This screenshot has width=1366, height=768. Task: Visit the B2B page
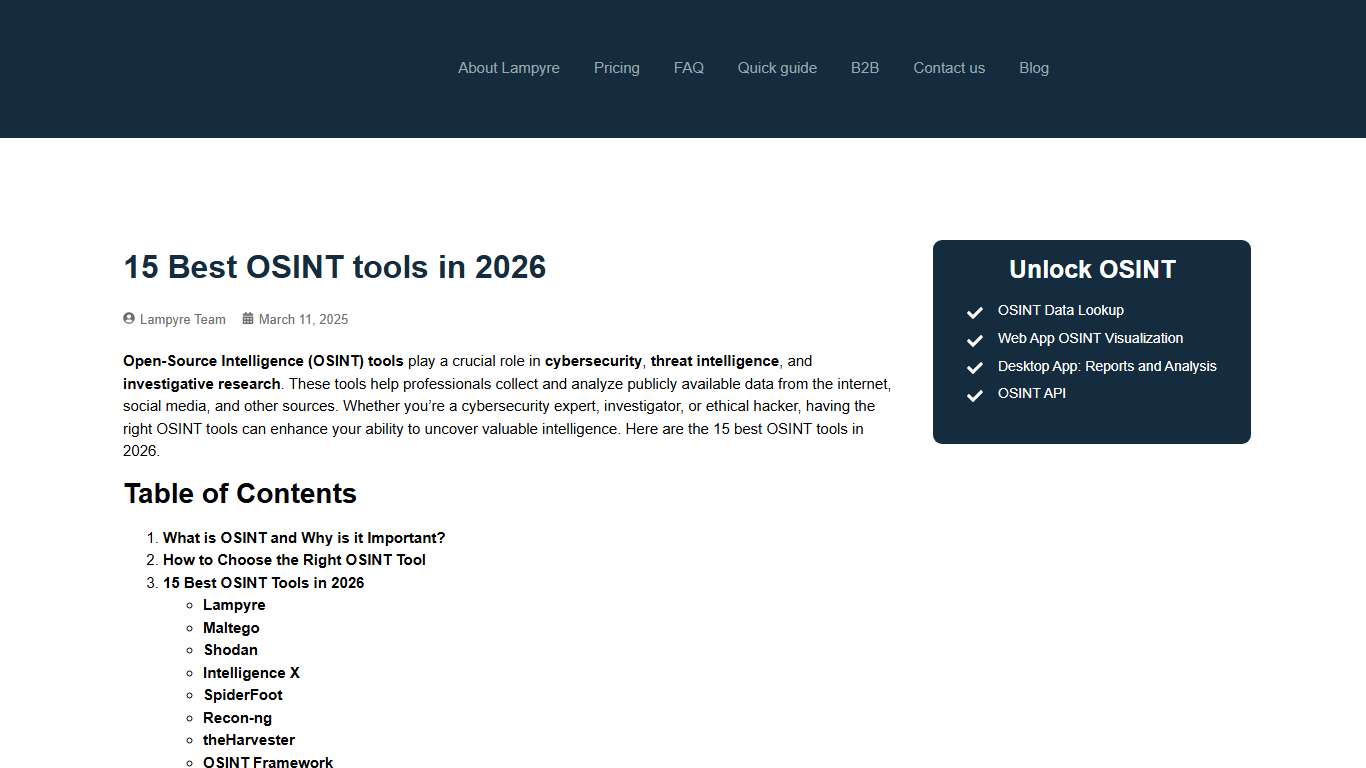click(864, 68)
